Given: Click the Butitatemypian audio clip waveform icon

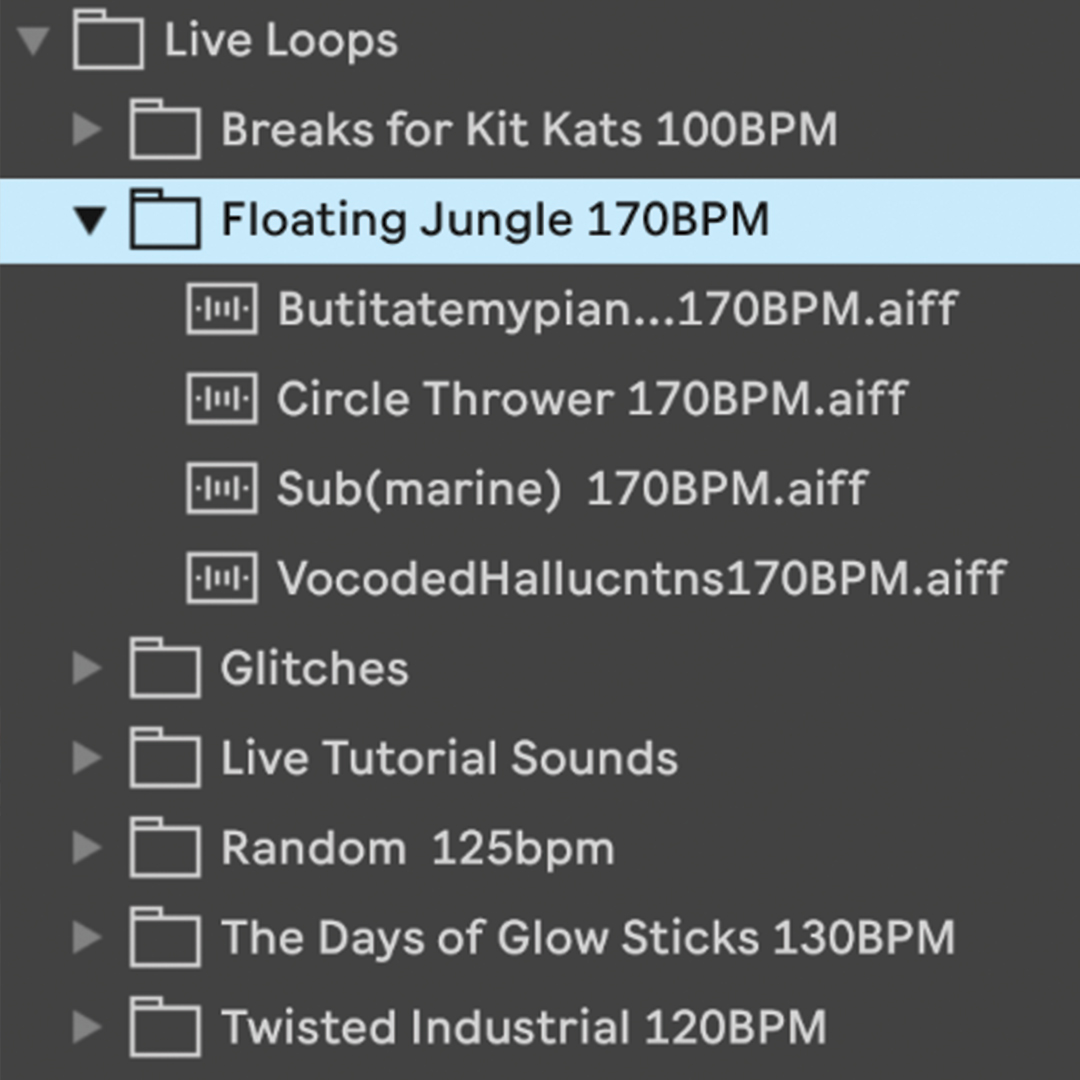Looking at the screenshot, I should pyautogui.click(x=222, y=309).
